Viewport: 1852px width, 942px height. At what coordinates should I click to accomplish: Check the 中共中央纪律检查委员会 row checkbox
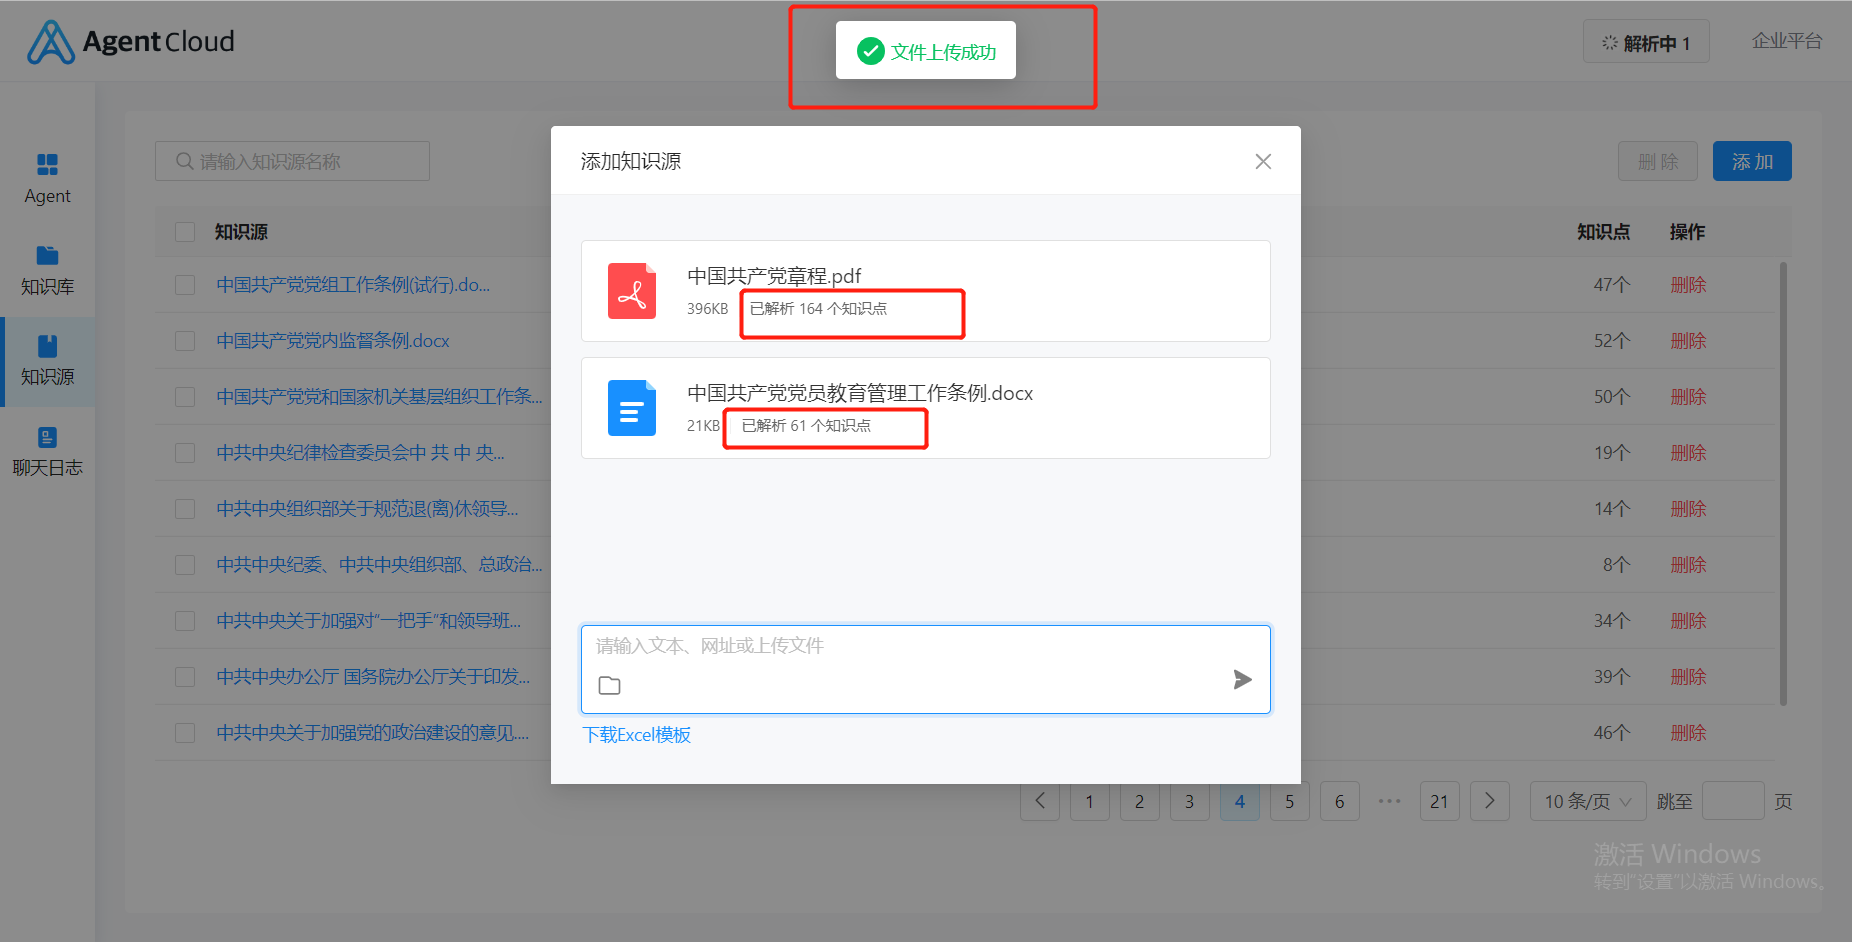point(185,453)
